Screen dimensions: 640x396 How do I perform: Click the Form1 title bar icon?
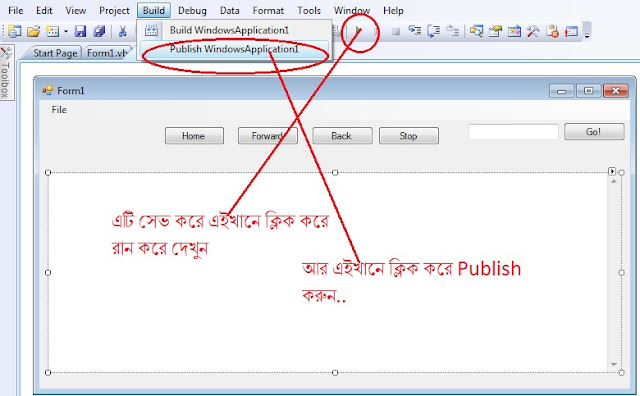[x=47, y=91]
